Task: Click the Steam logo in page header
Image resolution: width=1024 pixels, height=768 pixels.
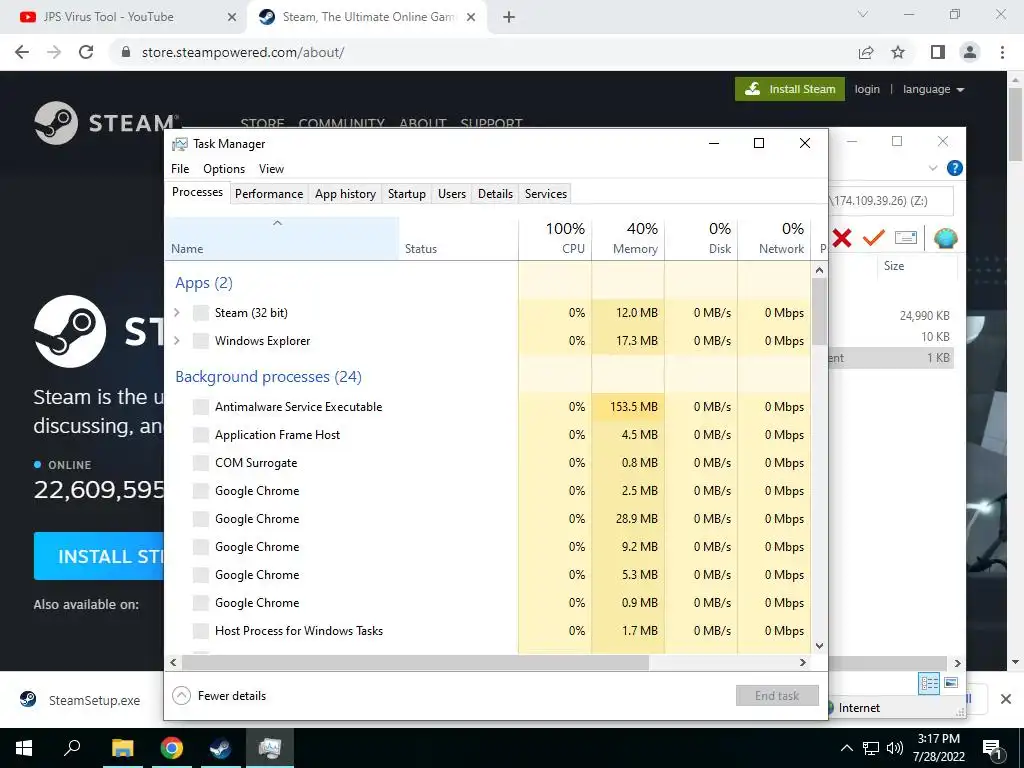Action: [x=104, y=123]
